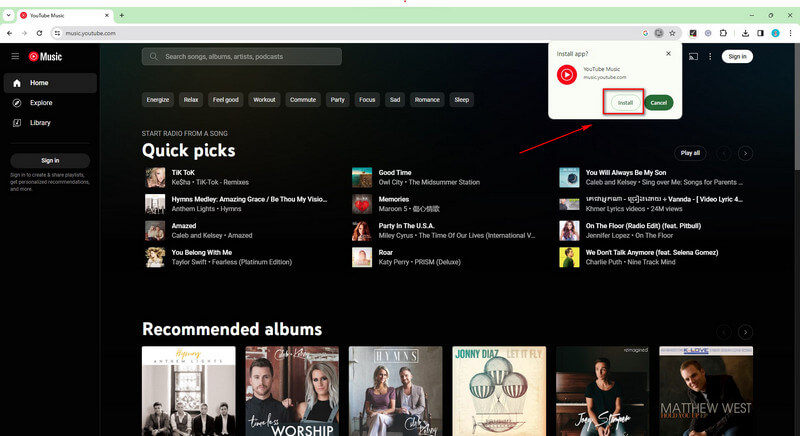Close the Install app popup
The height and width of the screenshot is (436, 800).
tap(668, 54)
